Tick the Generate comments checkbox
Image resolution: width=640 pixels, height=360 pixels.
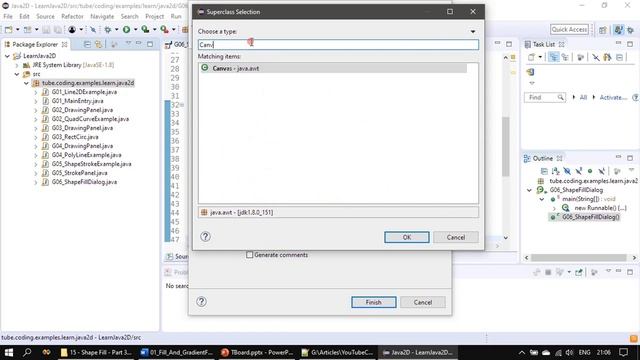click(x=249, y=255)
